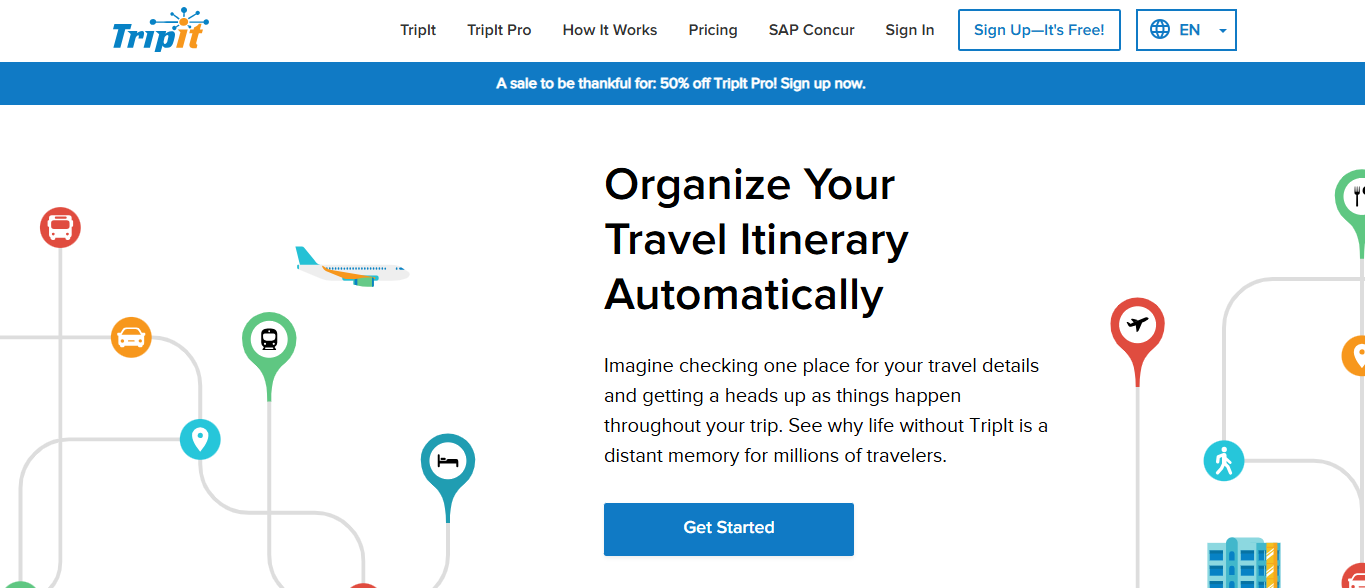This screenshot has width=1365, height=588.
Task: Select the restaurant utensils map pin icon
Action: point(1356,194)
